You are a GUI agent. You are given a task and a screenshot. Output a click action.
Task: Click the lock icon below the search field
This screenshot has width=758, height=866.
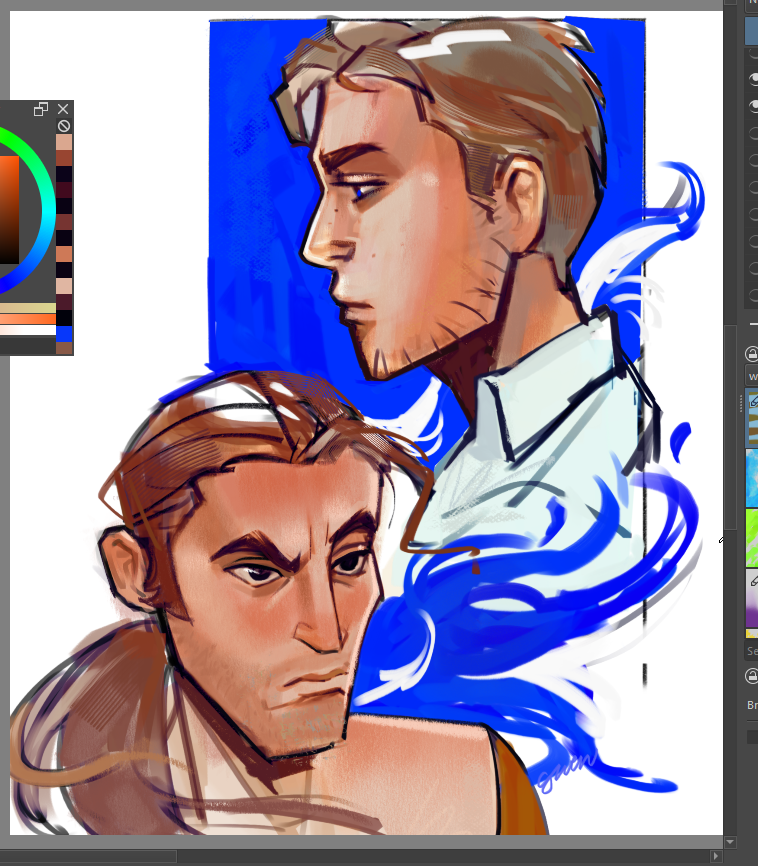click(x=752, y=676)
